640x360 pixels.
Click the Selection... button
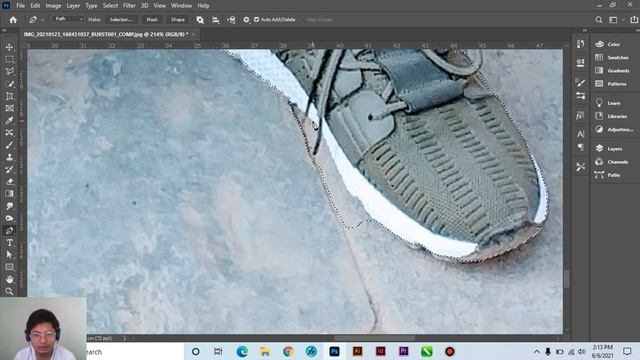click(121, 20)
